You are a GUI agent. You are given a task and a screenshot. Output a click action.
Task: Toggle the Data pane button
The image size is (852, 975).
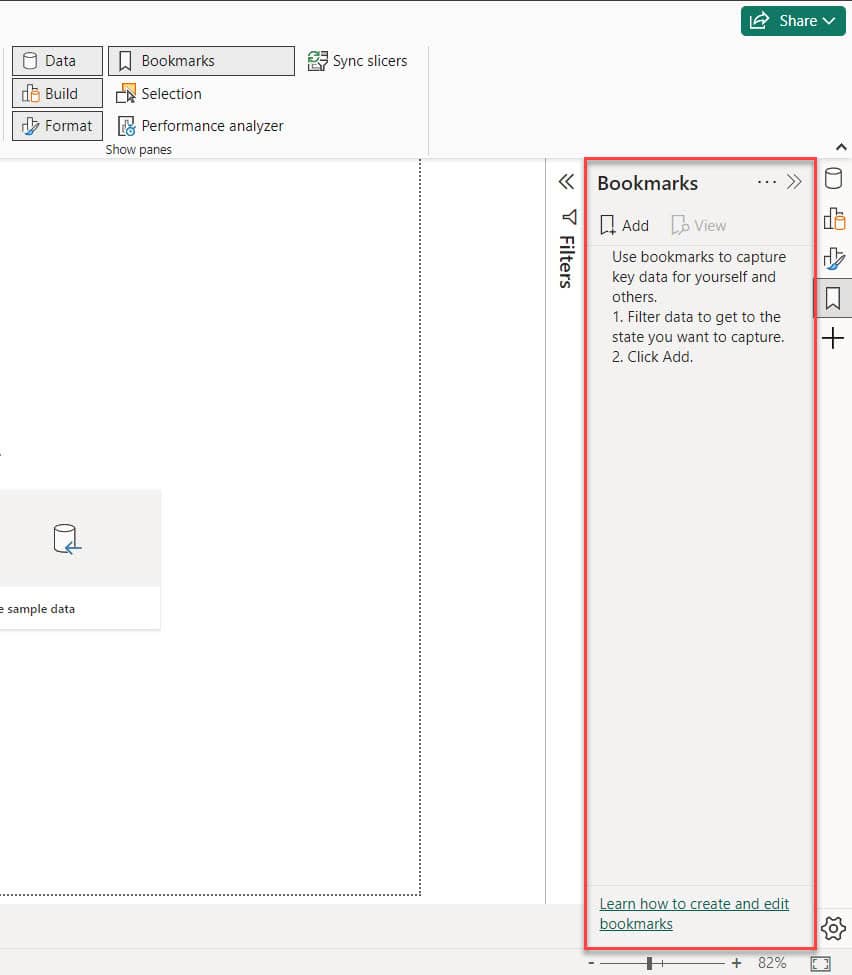tap(57, 61)
